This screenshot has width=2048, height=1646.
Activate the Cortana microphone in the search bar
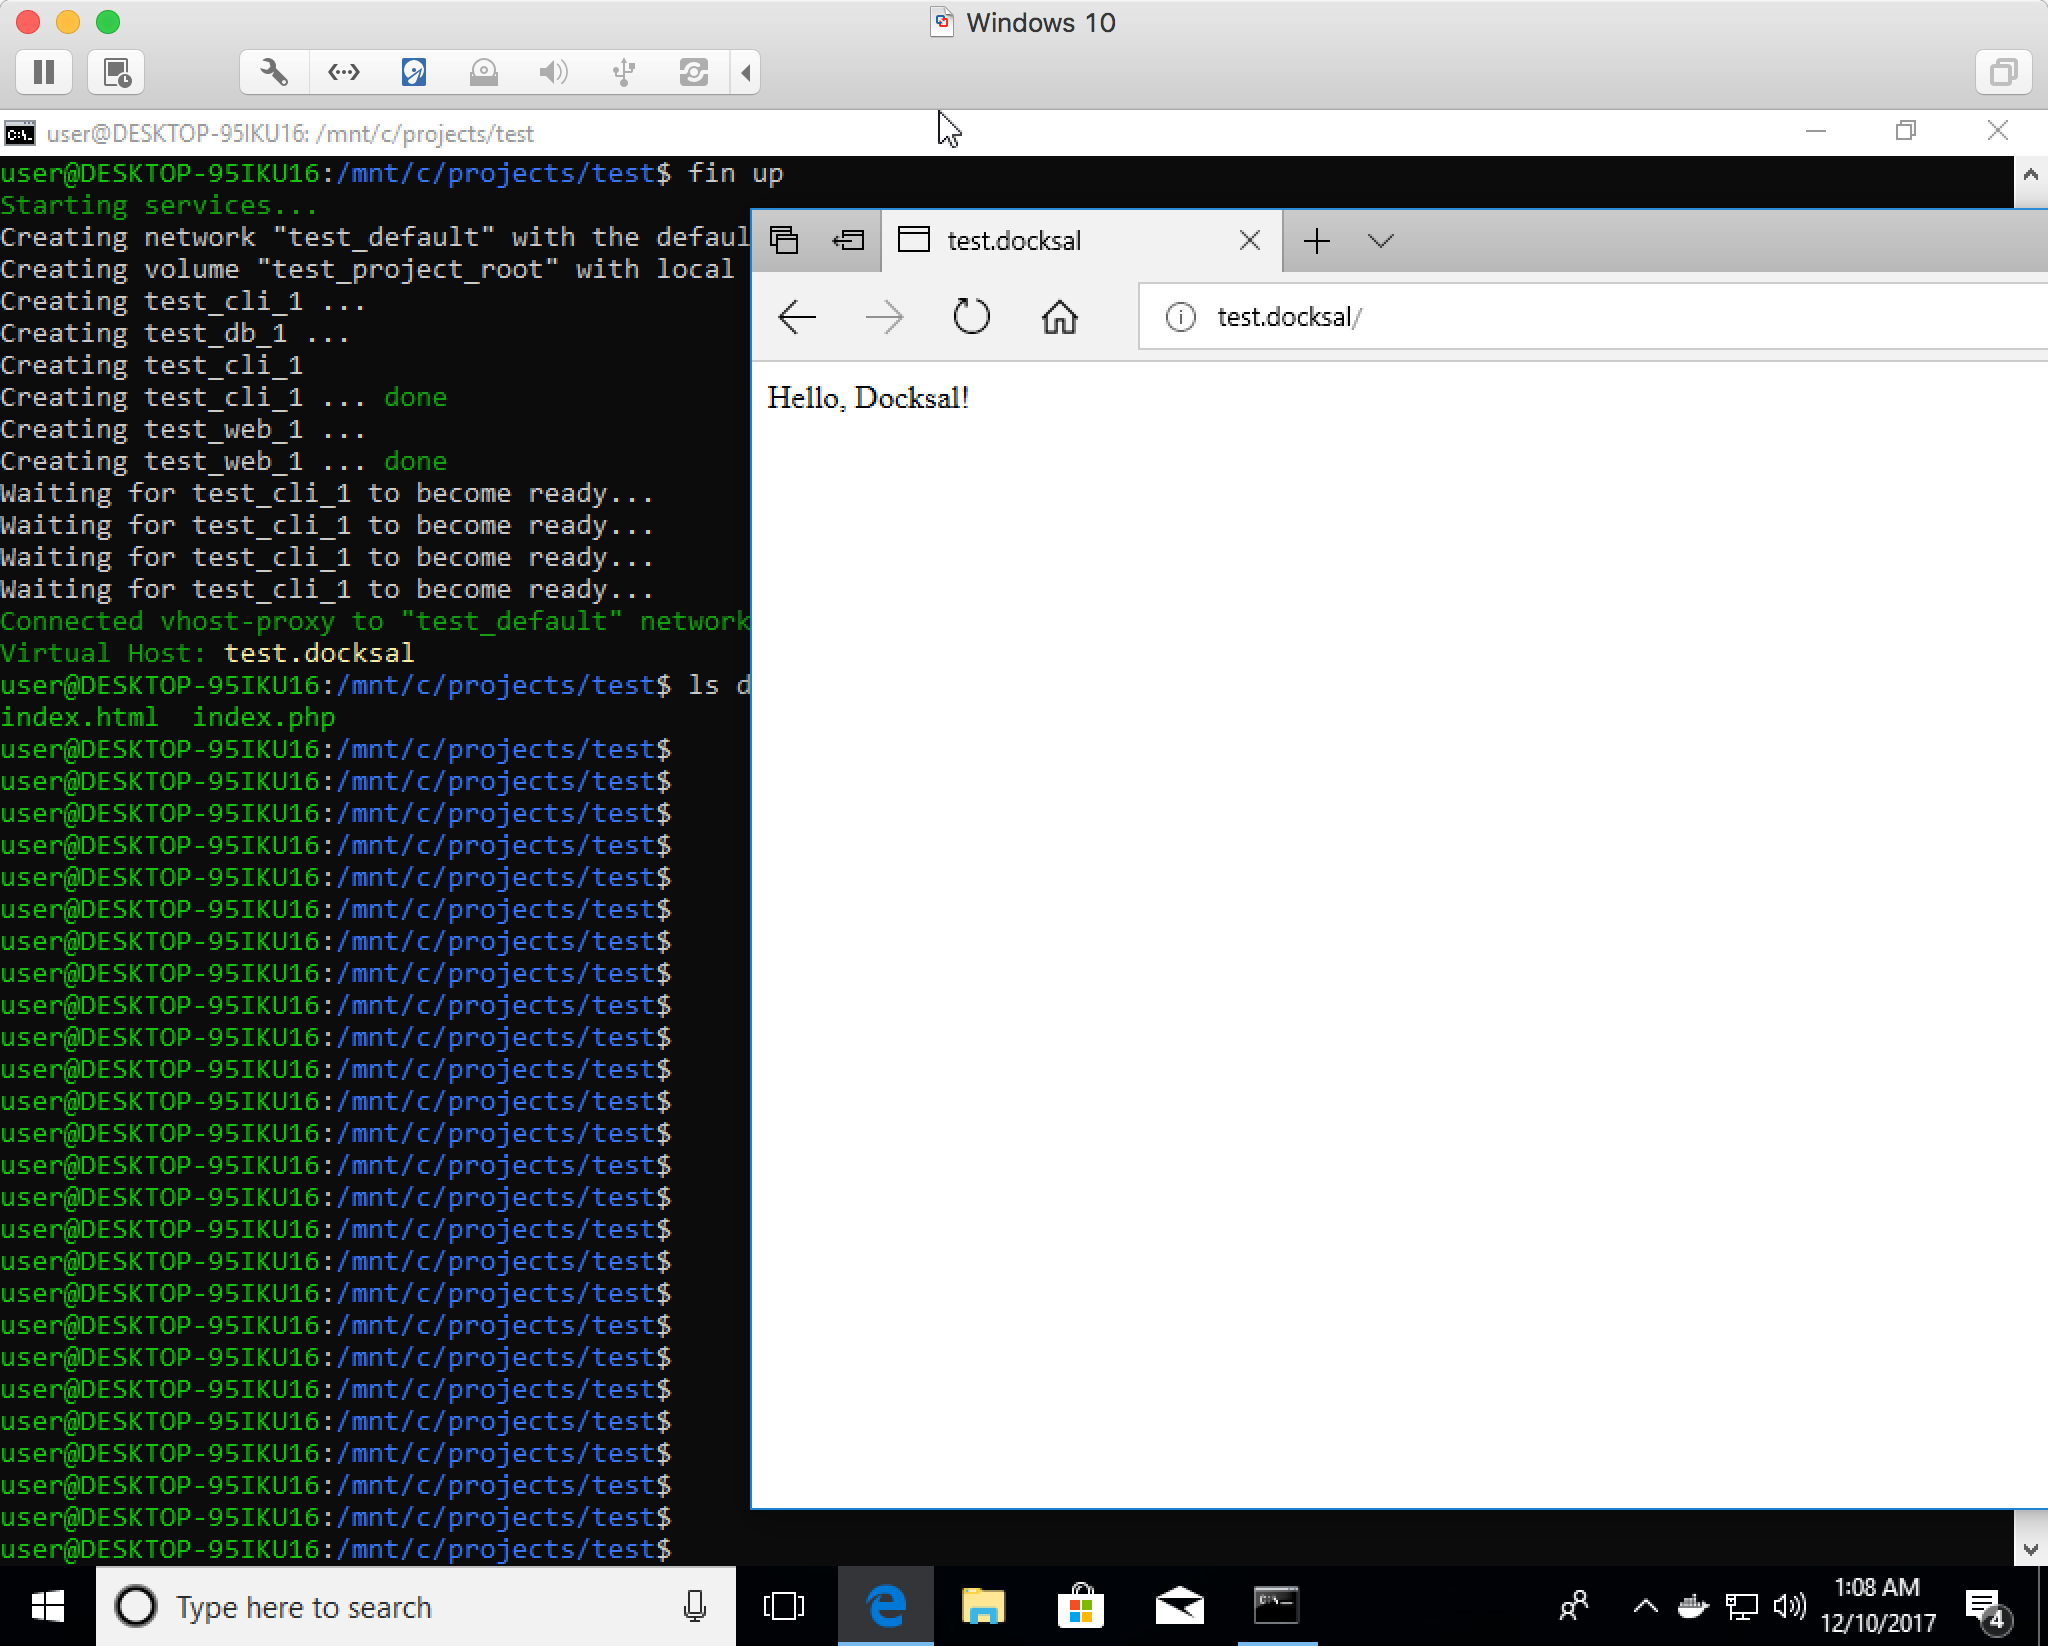coord(694,1606)
